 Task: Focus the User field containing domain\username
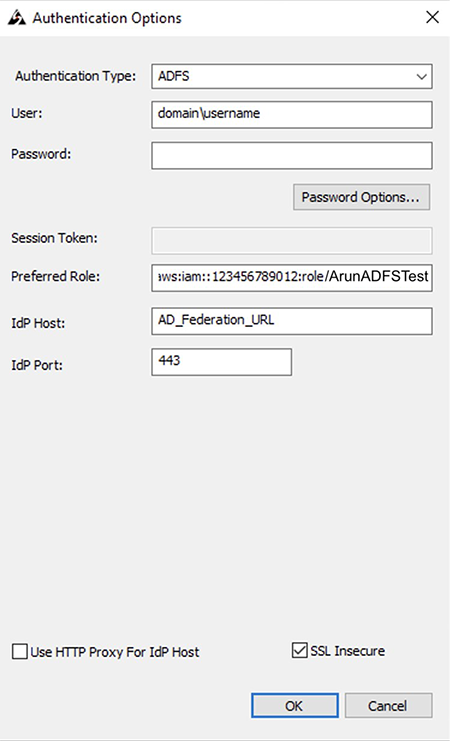(x=291, y=114)
